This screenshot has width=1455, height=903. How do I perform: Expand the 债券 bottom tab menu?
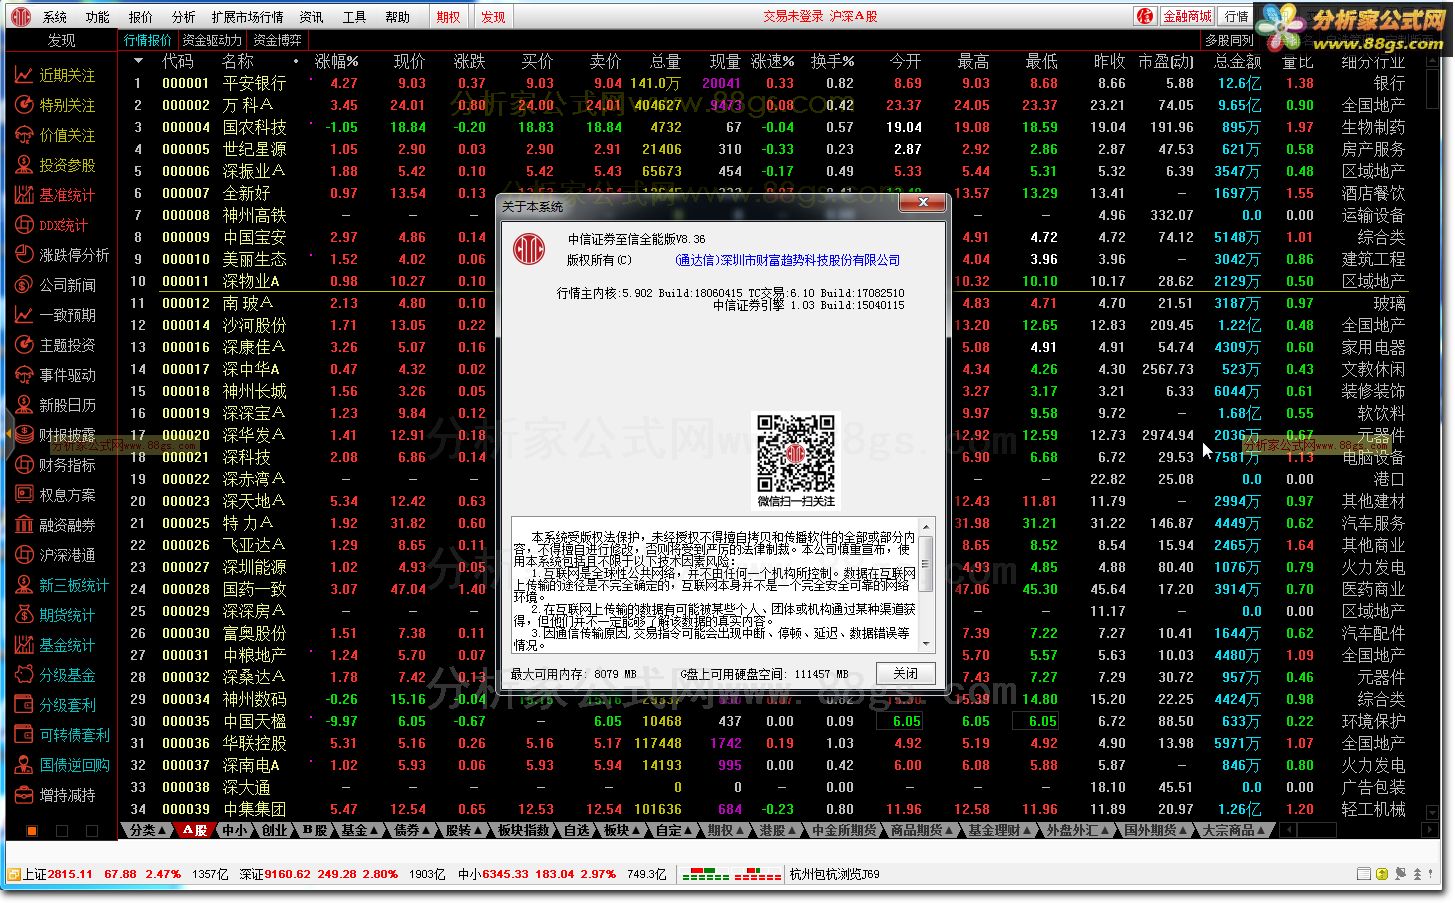tap(411, 830)
